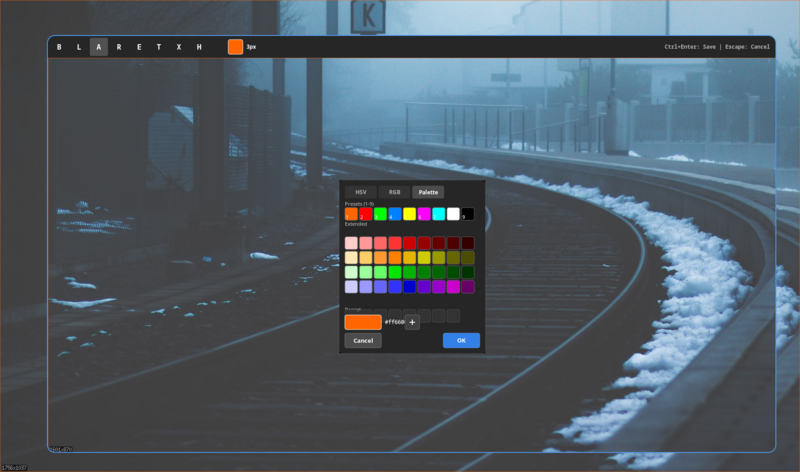Pick yellow preset number 5
This screenshot has height=472, width=800.
(x=409, y=214)
